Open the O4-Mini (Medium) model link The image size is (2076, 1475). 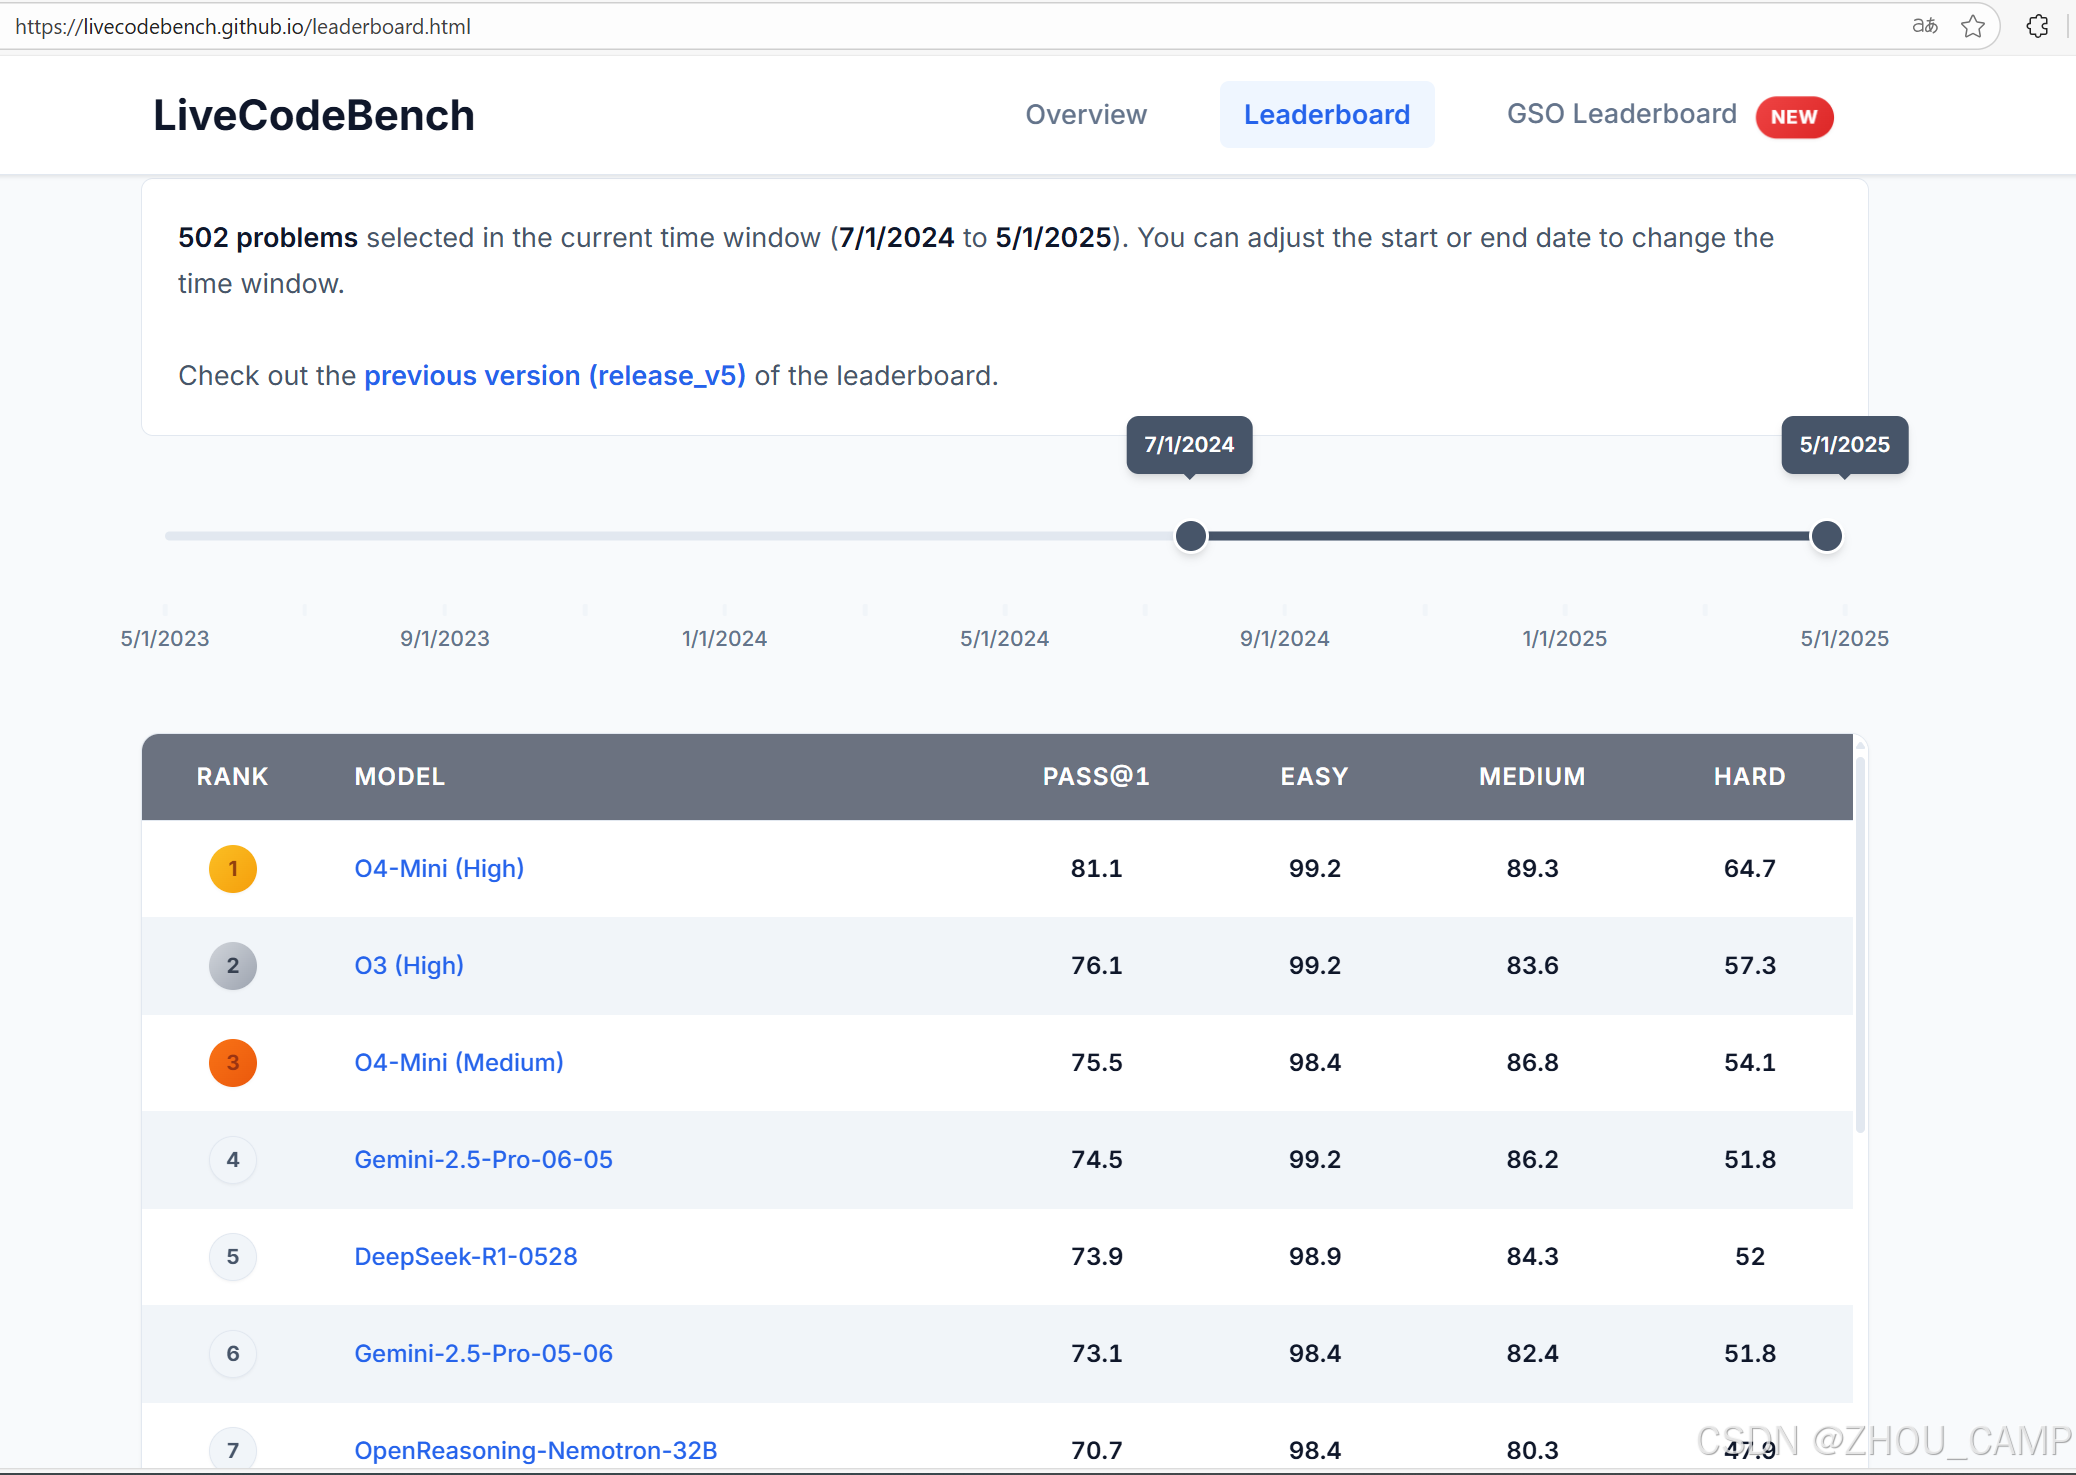pyautogui.click(x=459, y=1062)
